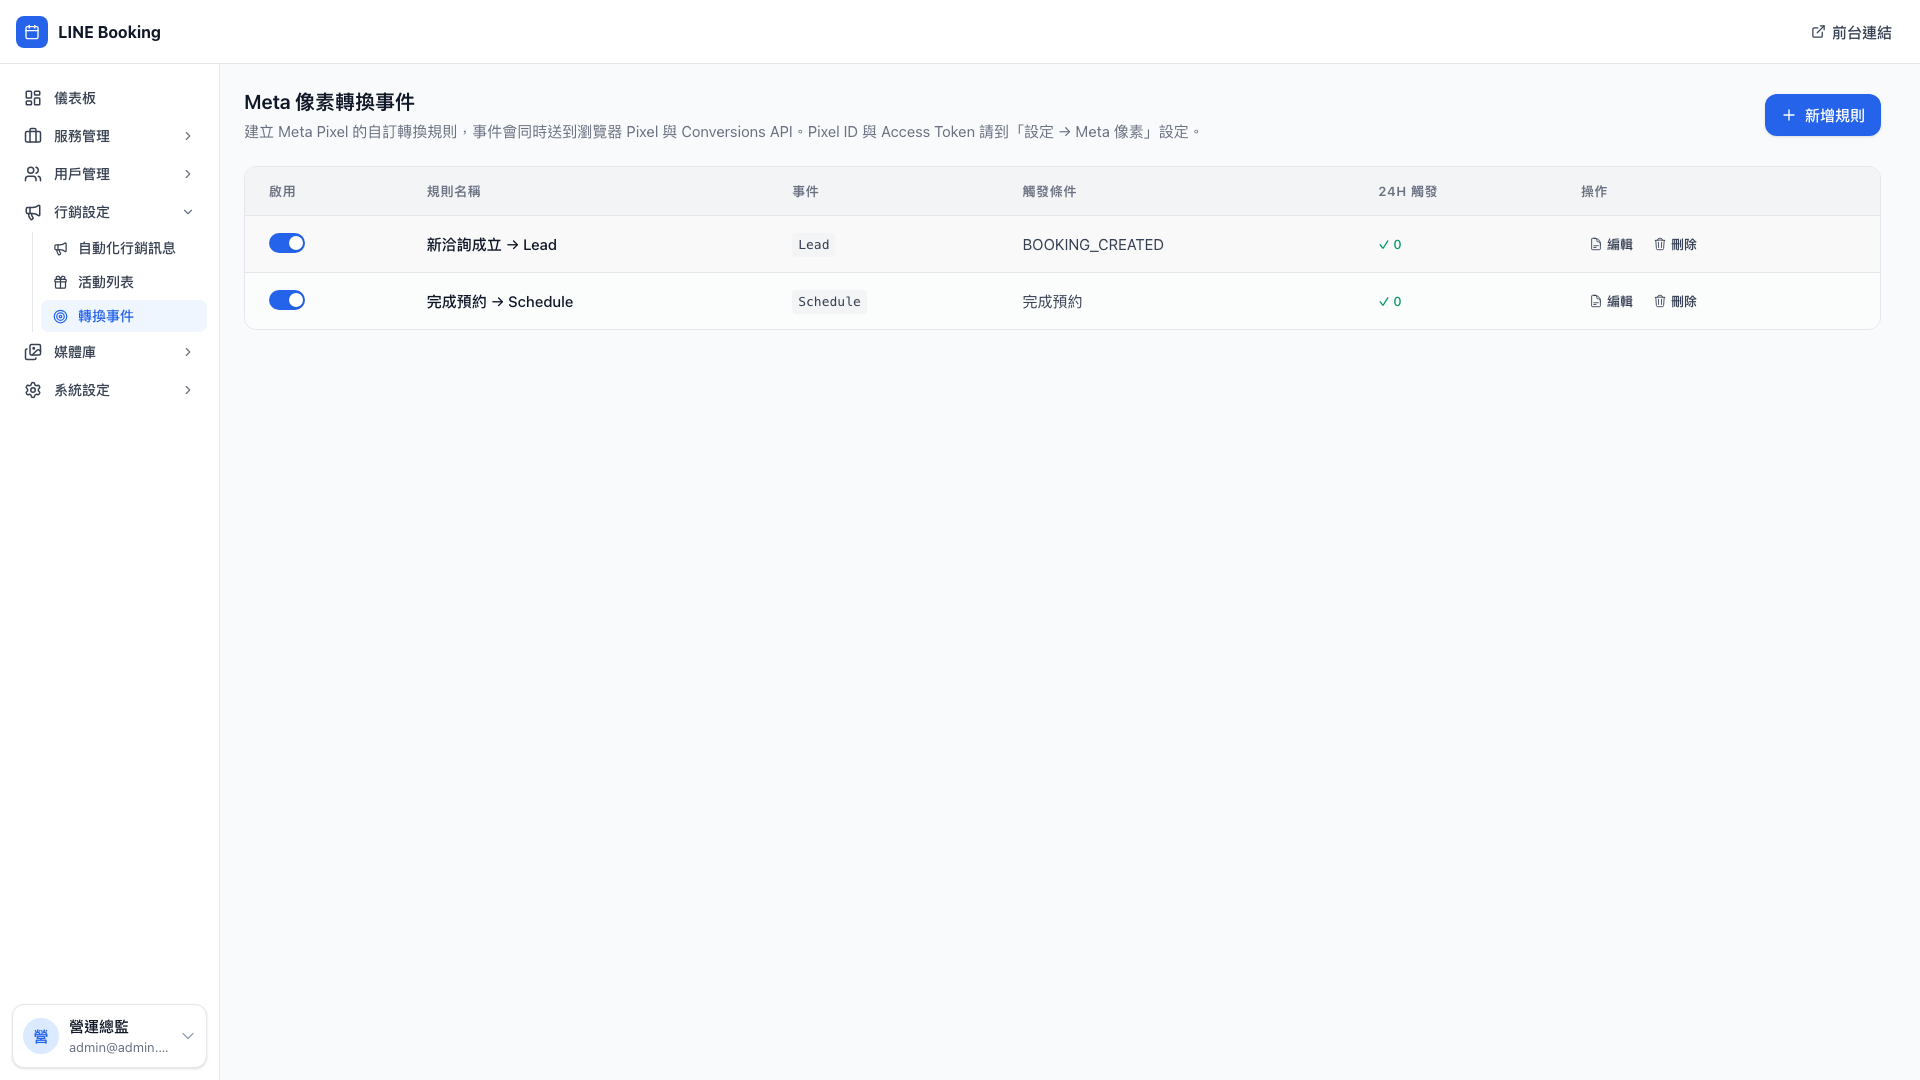Click 刪除 text for the Schedule rule
Image resolution: width=1920 pixels, height=1080 pixels.
pos(1684,301)
